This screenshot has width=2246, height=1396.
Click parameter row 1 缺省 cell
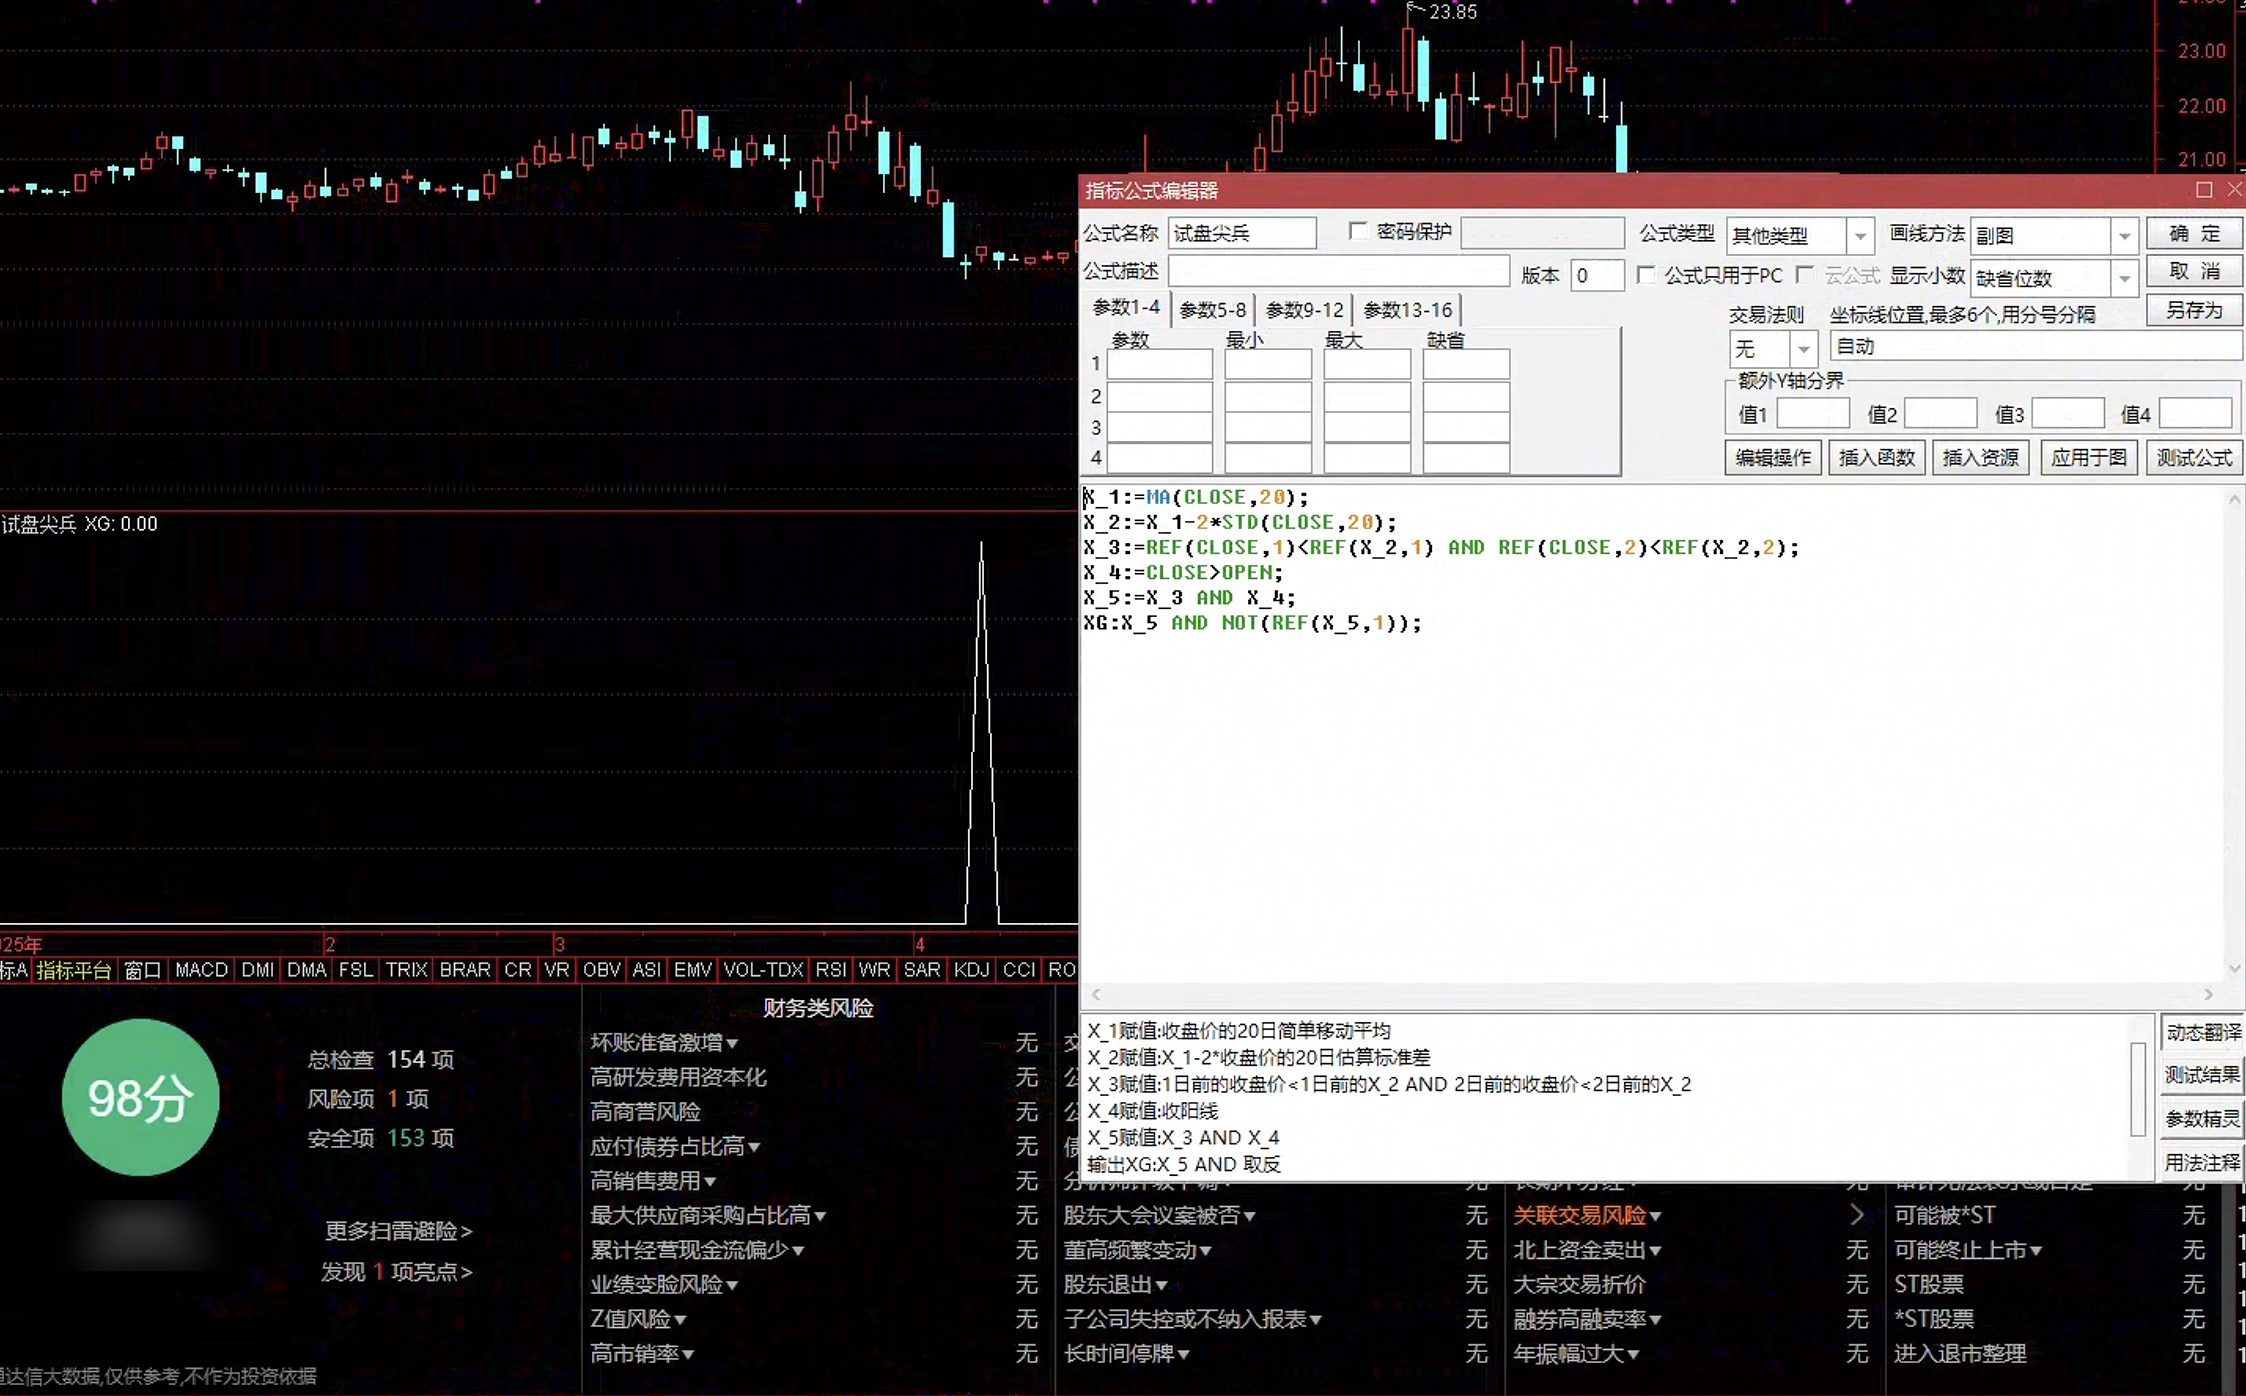click(1466, 364)
